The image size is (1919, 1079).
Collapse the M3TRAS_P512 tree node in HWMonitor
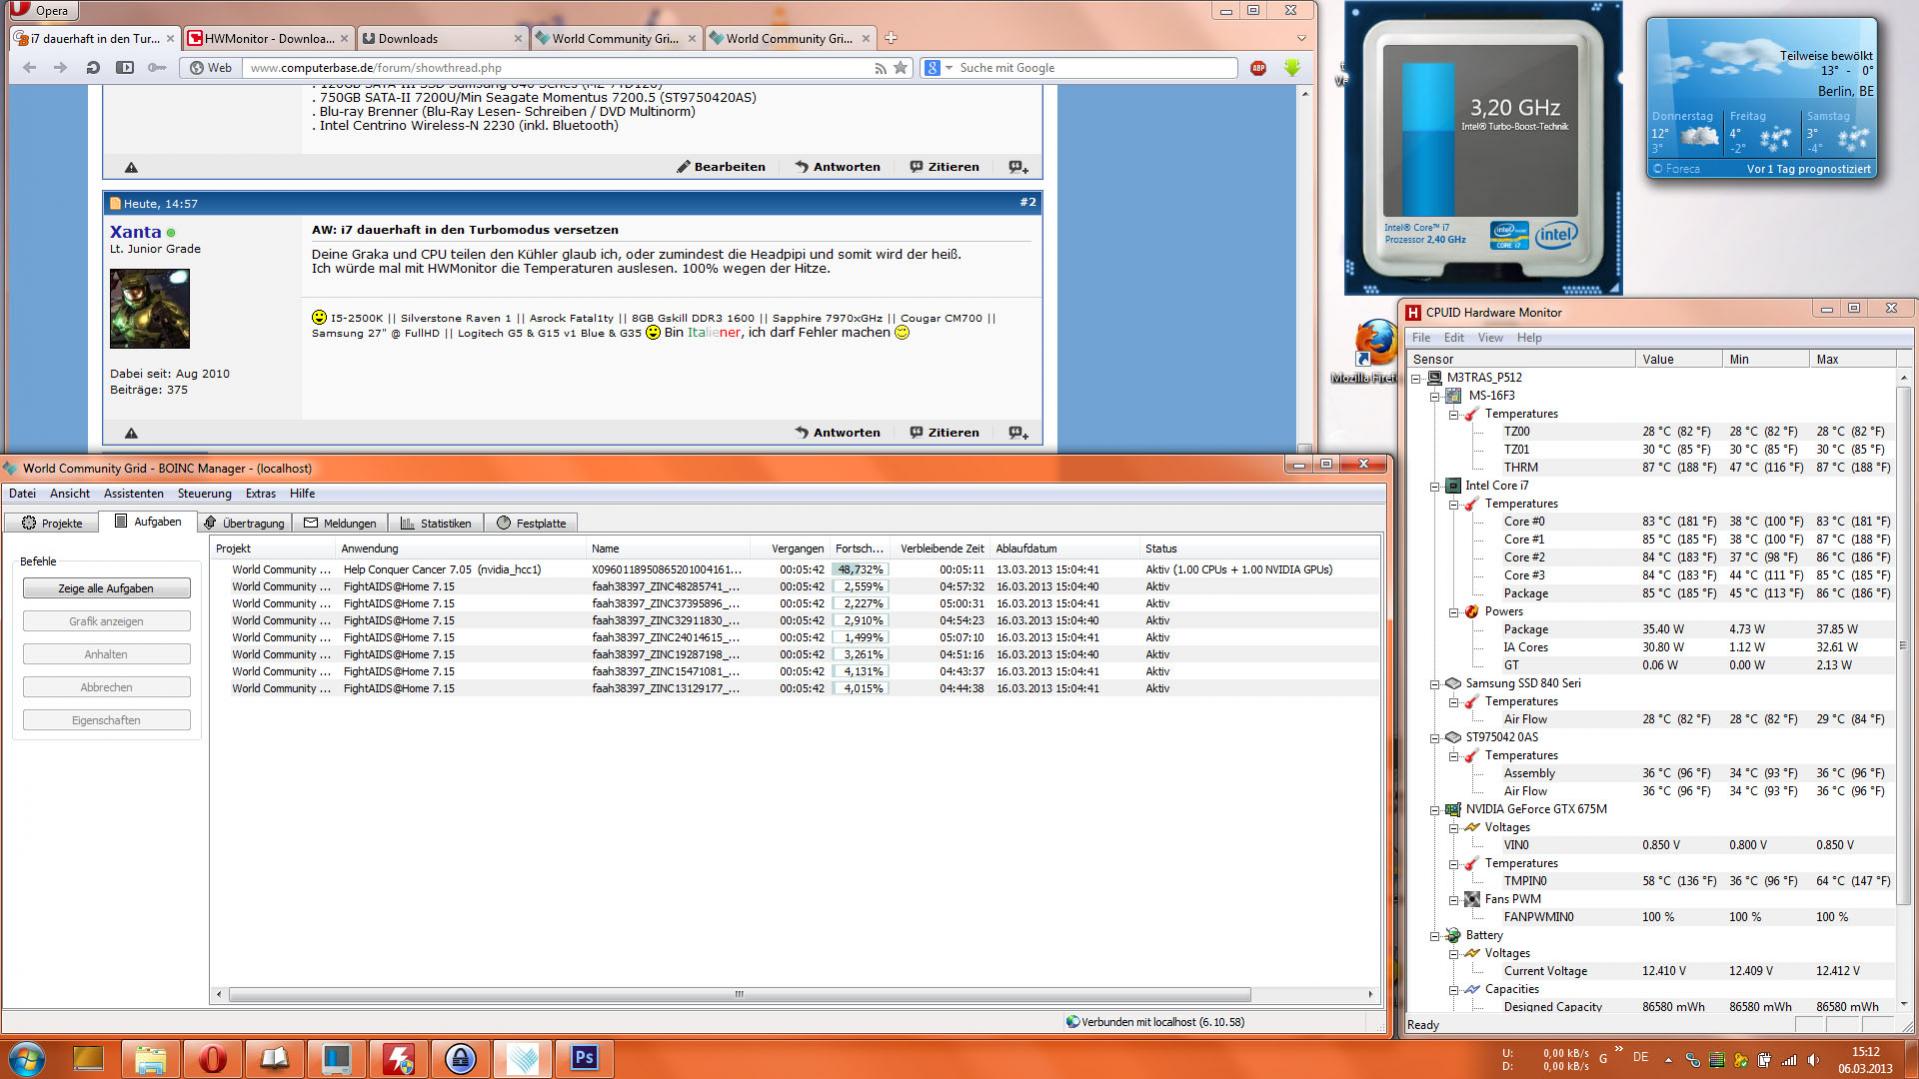(1416, 378)
